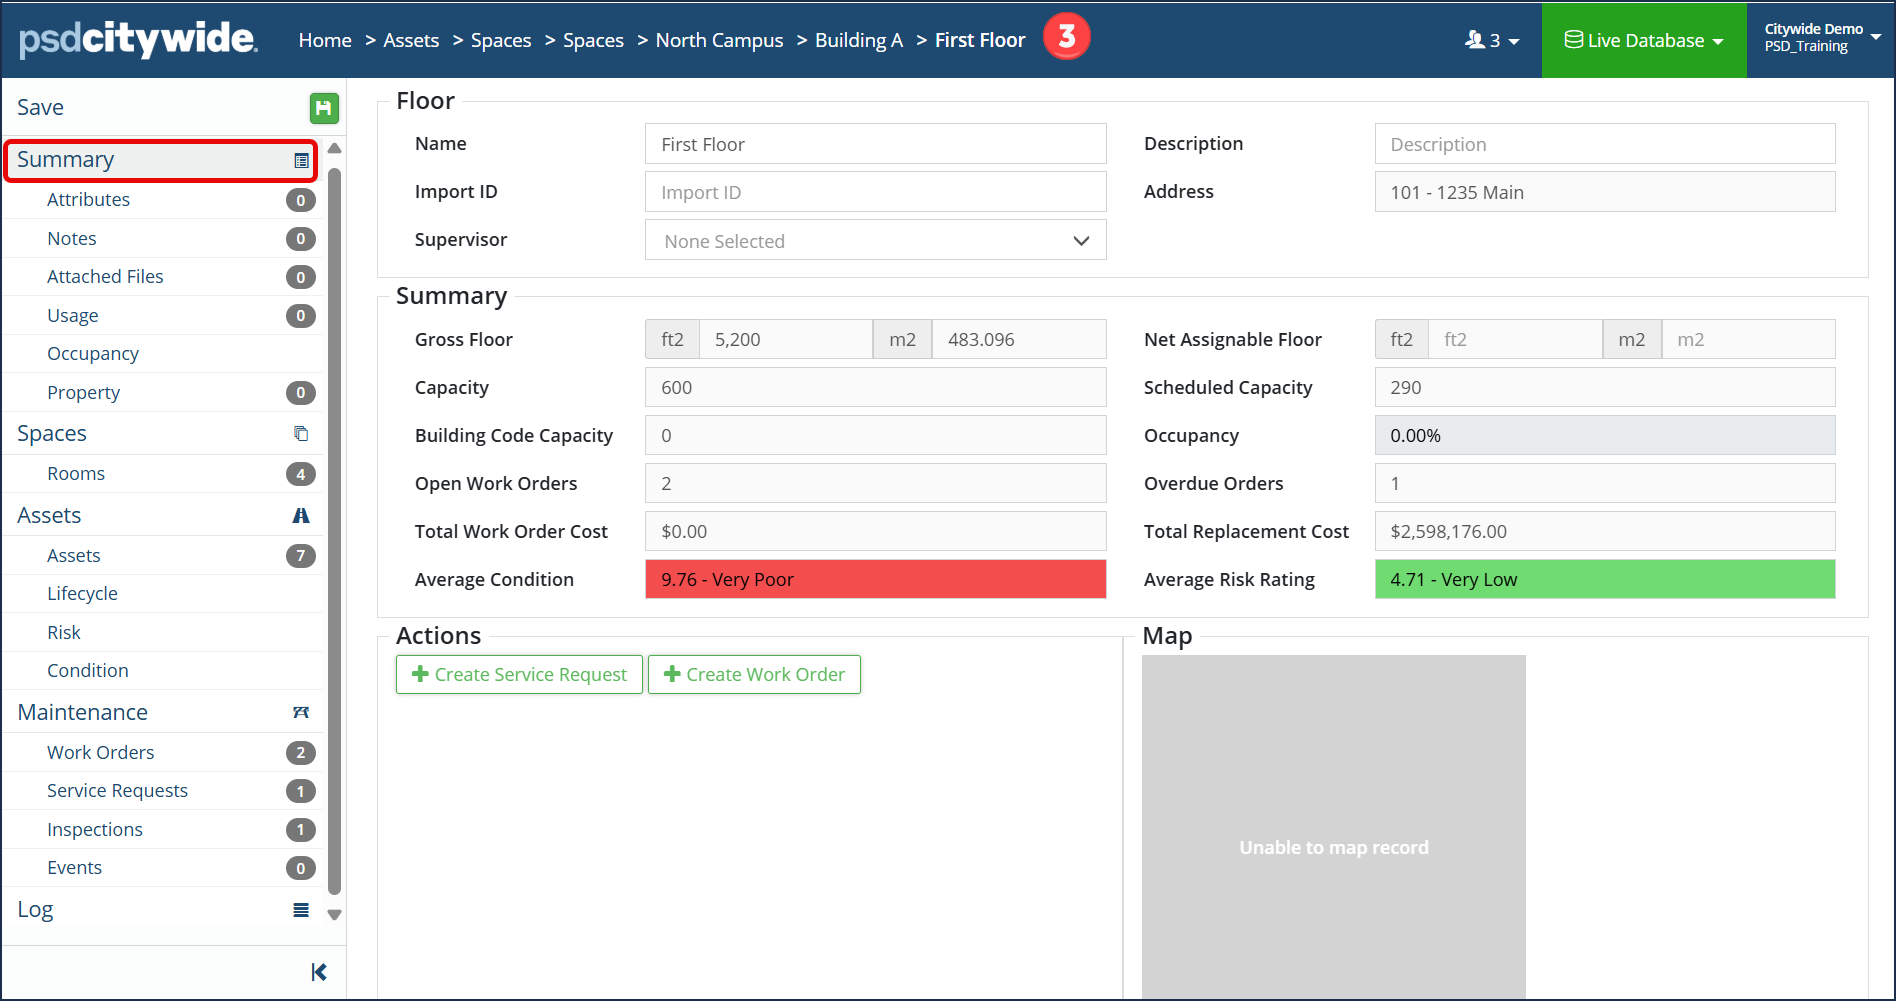This screenshot has height=1001, width=1896.
Task: Click the Import ID input field
Action: coord(876,192)
